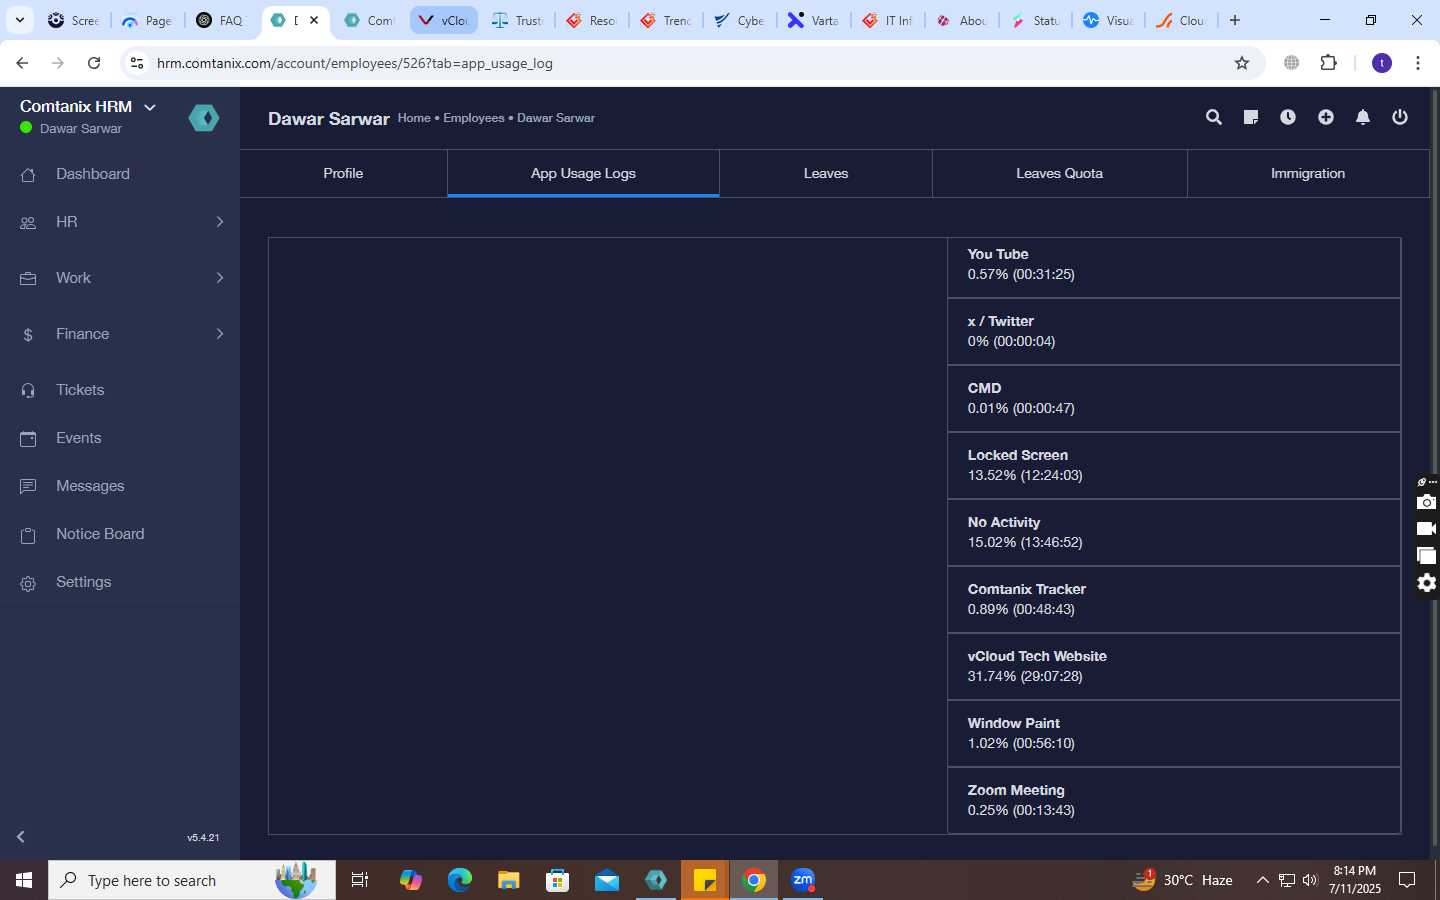The height and width of the screenshot is (900, 1440).
Task: Open the Immigration tab
Action: click(1308, 173)
